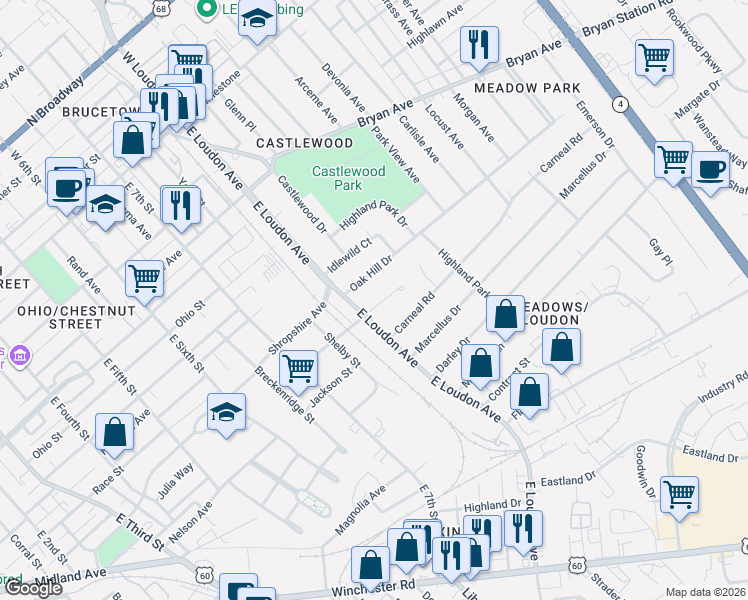
Task: Open shopping bag marker at Highland Park end
Action: click(506, 315)
